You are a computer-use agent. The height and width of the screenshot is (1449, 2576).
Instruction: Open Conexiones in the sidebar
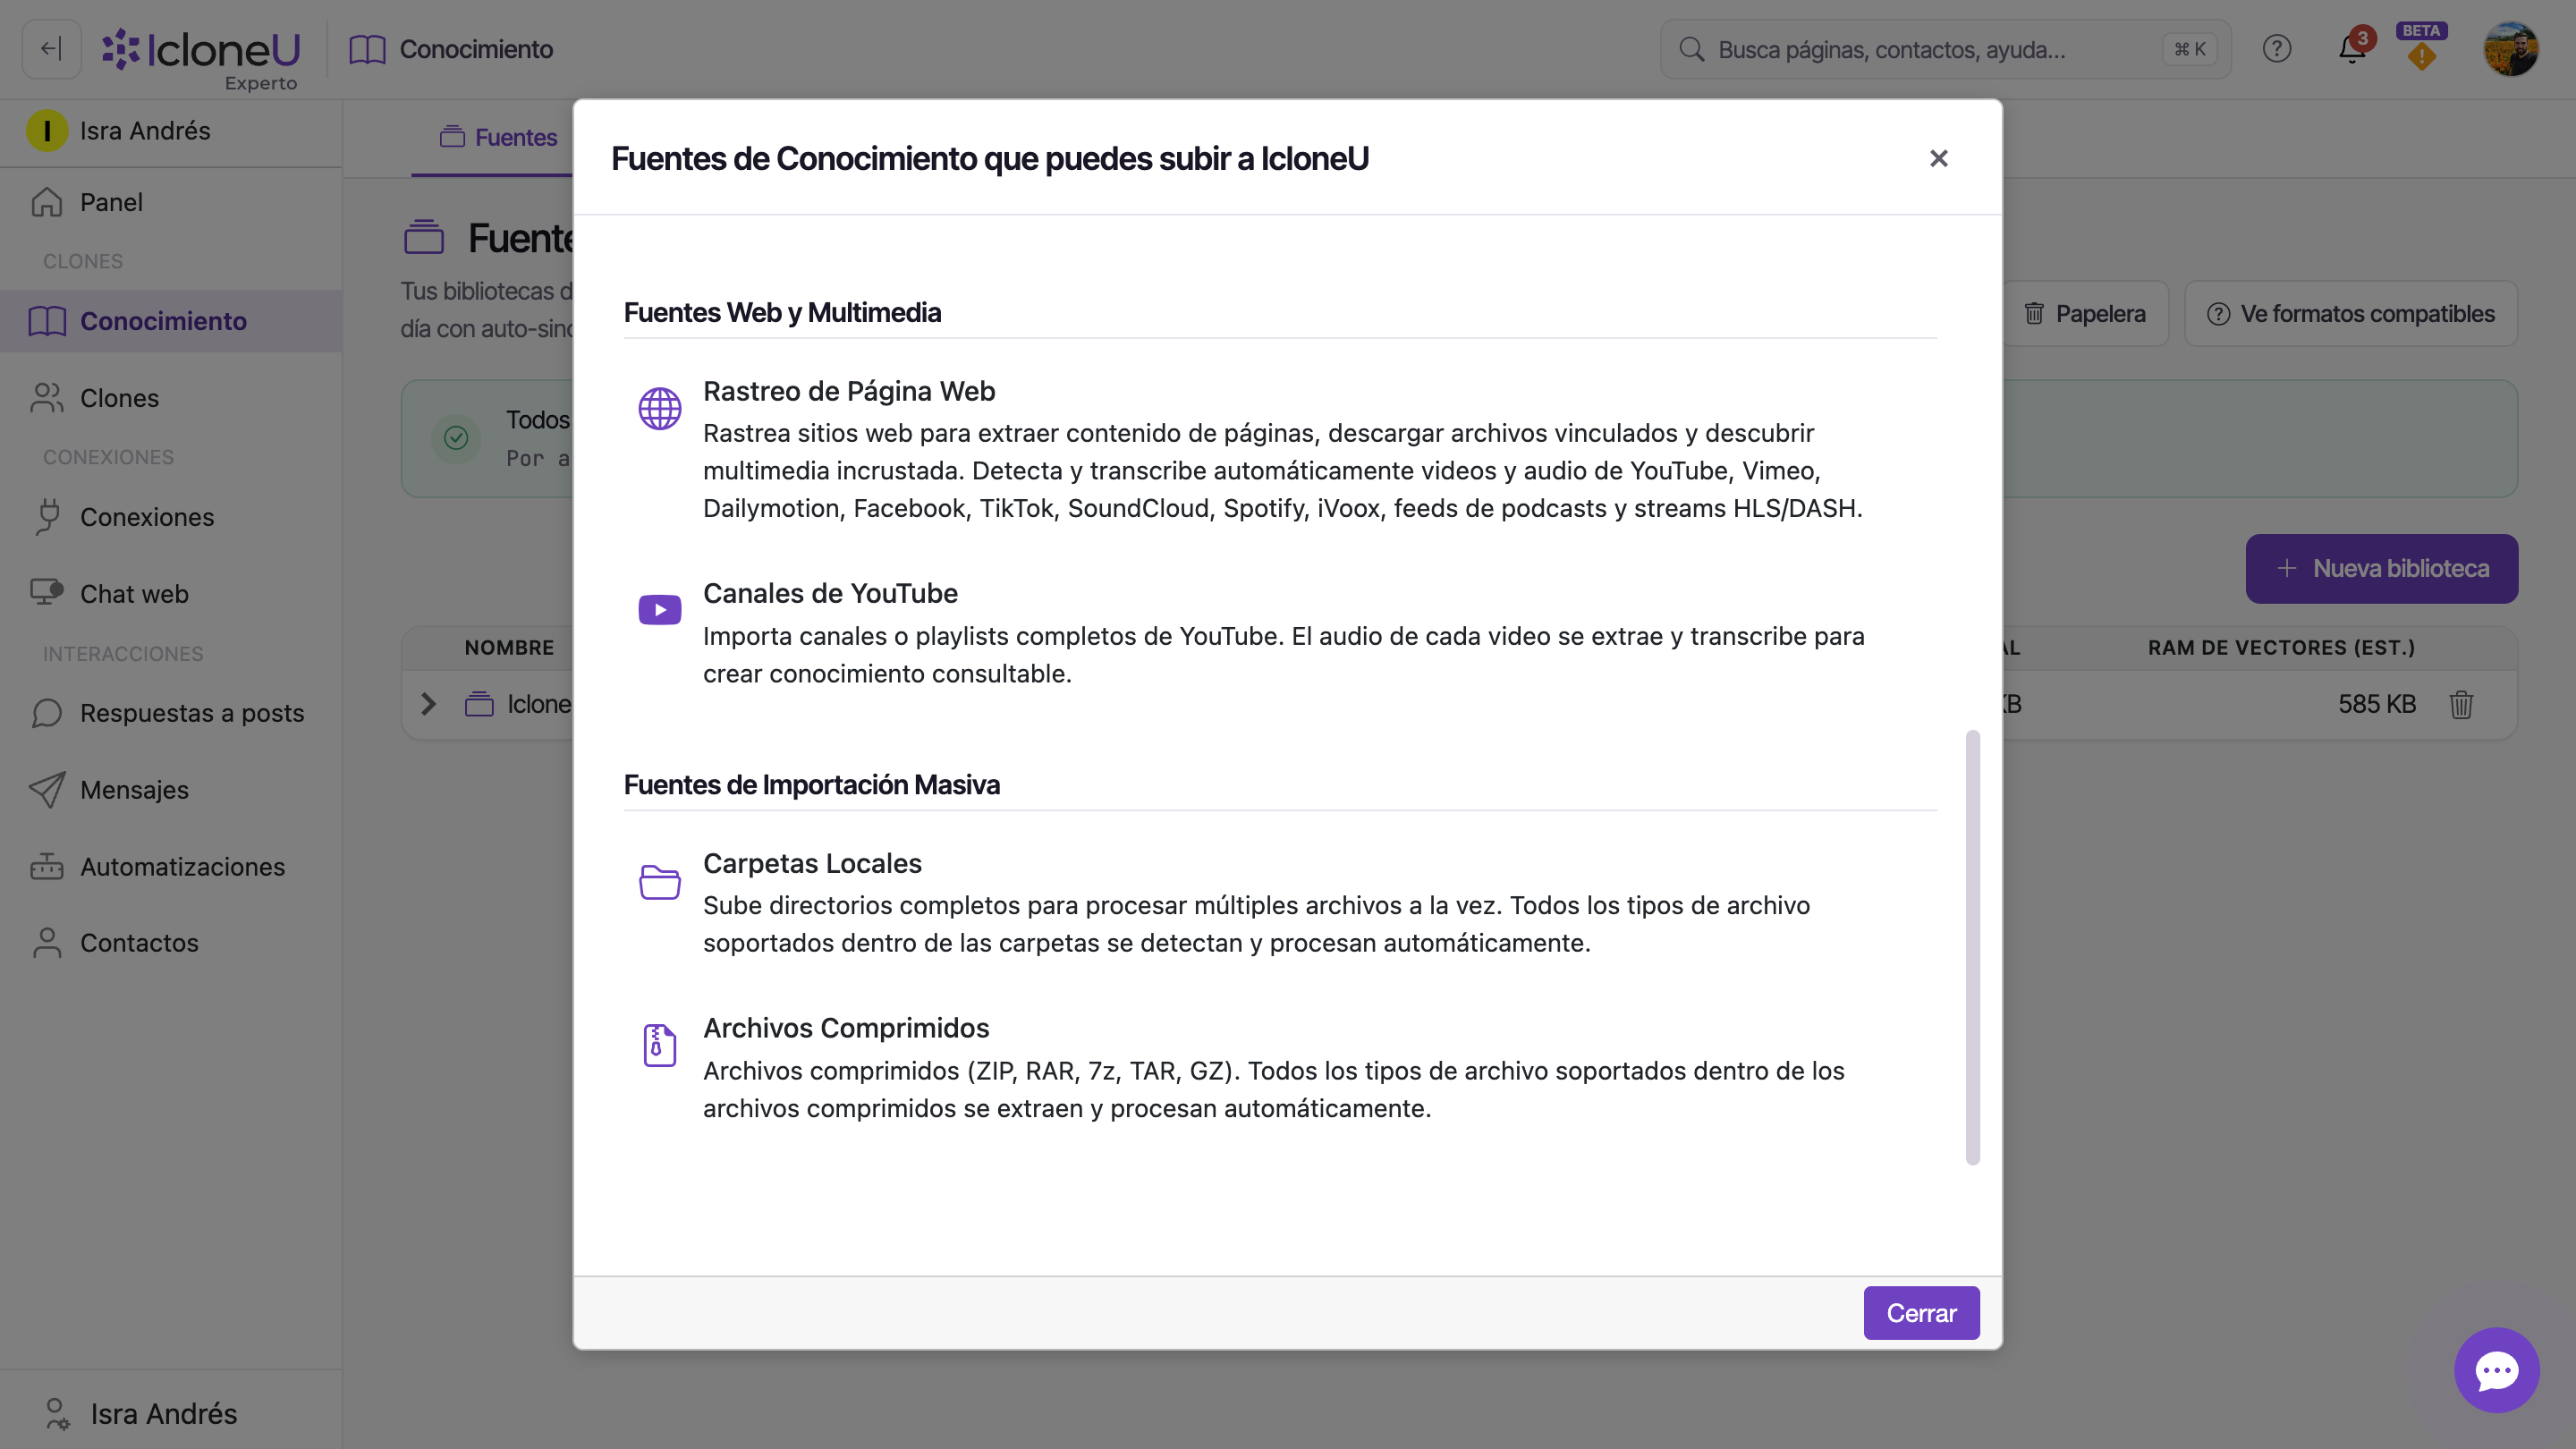pyautogui.click(x=171, y=517)
